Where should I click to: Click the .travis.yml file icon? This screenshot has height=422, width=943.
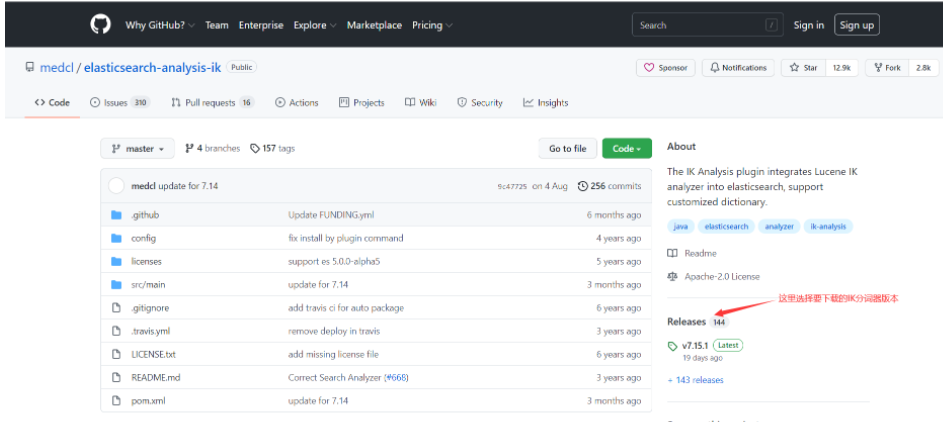[x=117, y=331]
